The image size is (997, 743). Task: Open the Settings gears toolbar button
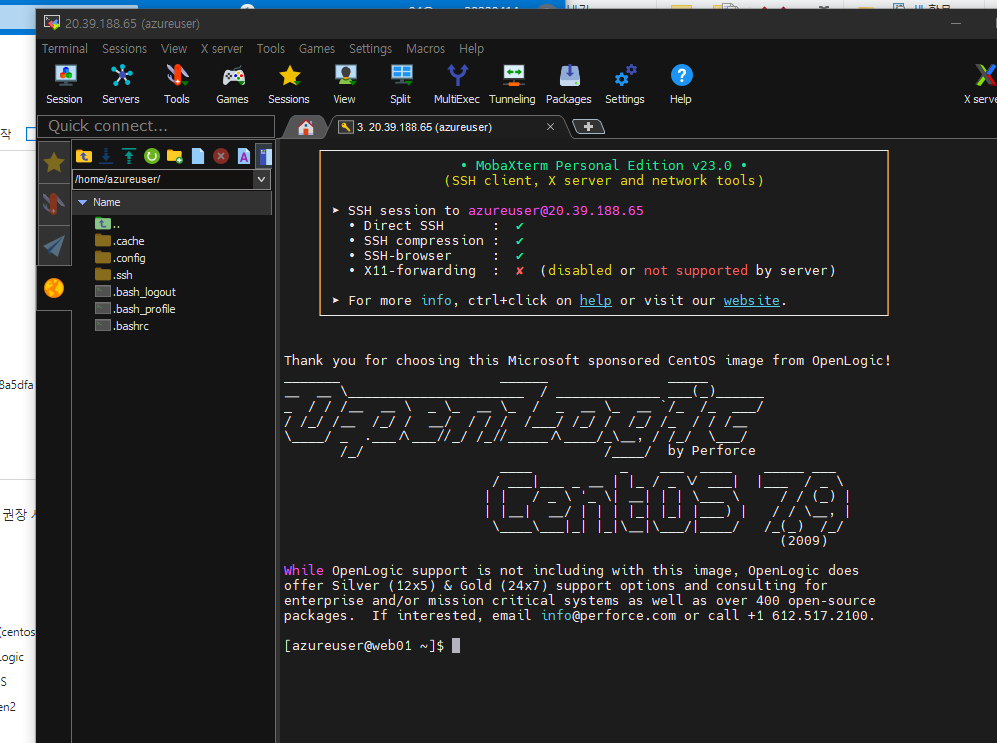click(x=624, y=85)
